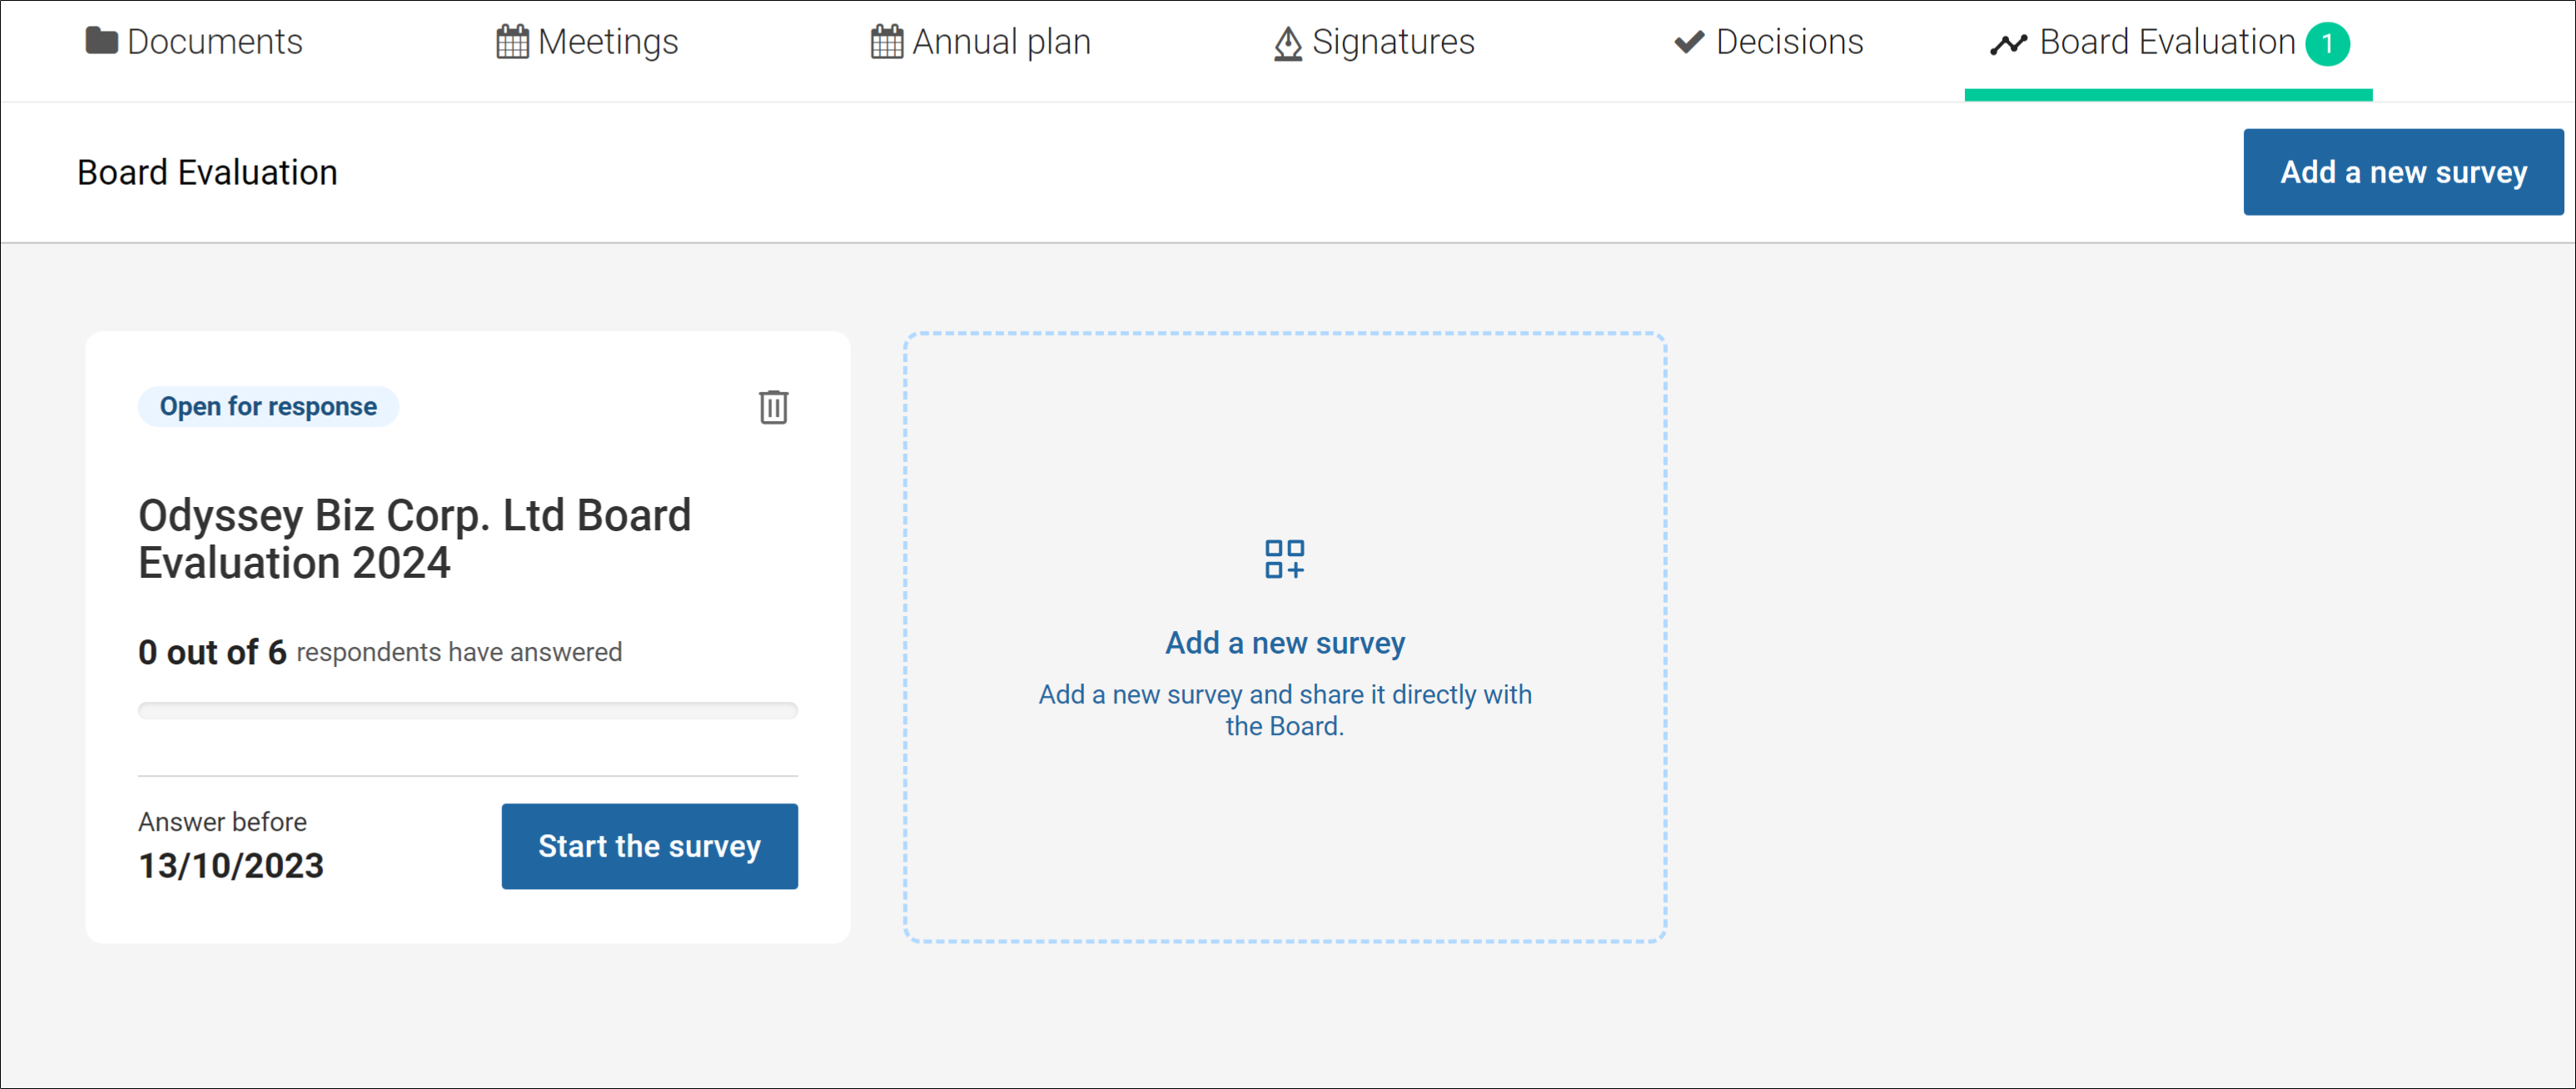
Task: Open the Decisions tab
Action: point(1789,42)
